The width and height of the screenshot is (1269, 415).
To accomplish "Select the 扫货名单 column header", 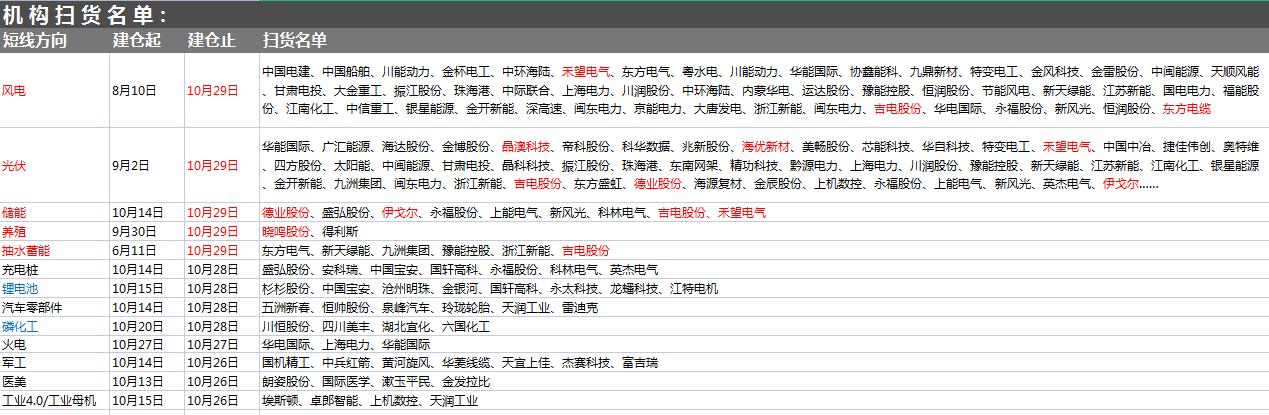I will coord(294,40).
